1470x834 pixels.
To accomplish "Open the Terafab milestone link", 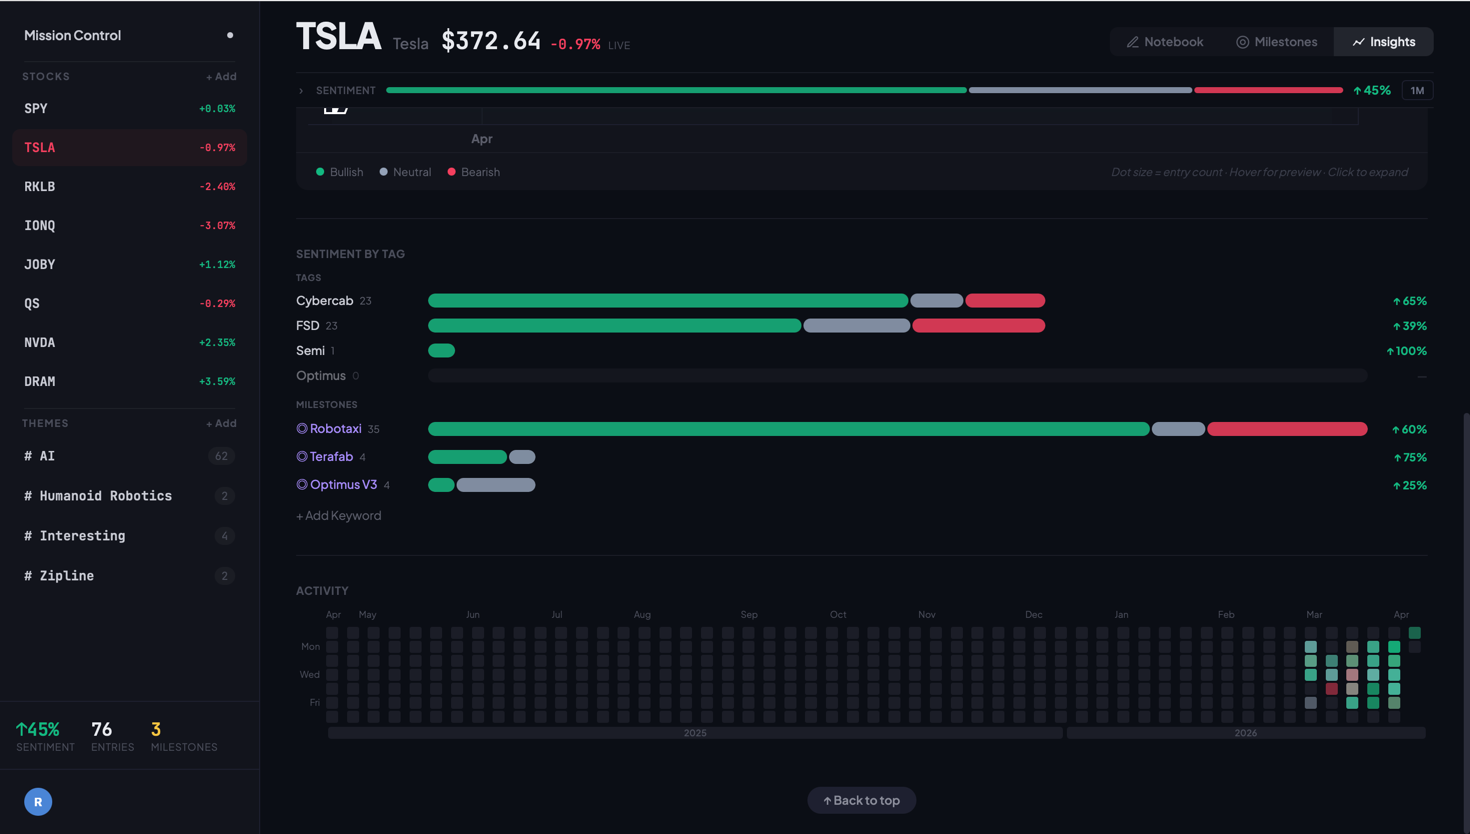I will click(331, 457).
